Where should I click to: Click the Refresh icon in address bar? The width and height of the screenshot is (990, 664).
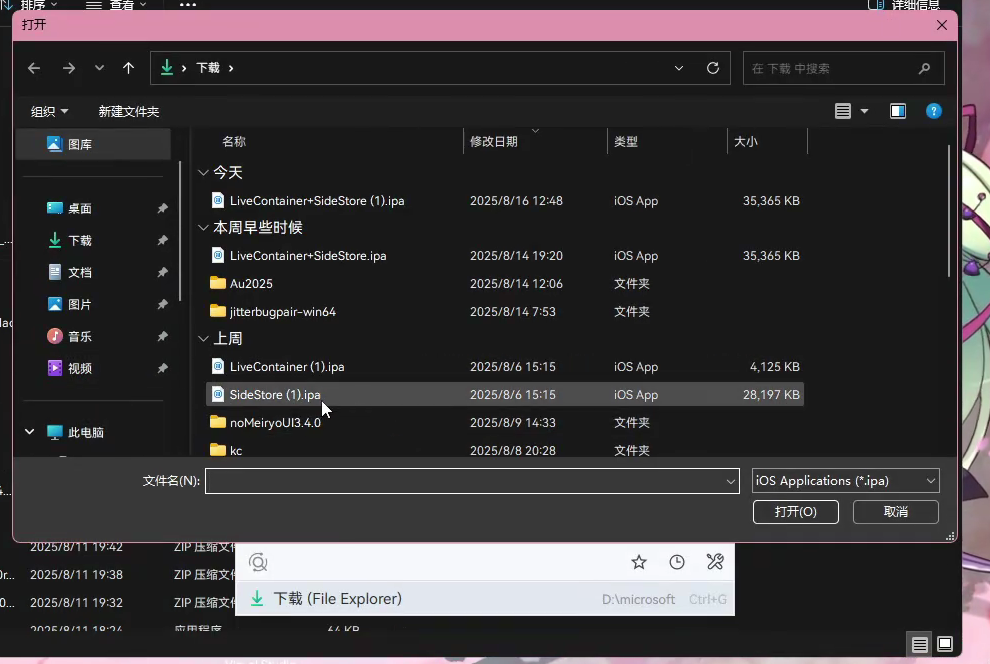point(712,68)
